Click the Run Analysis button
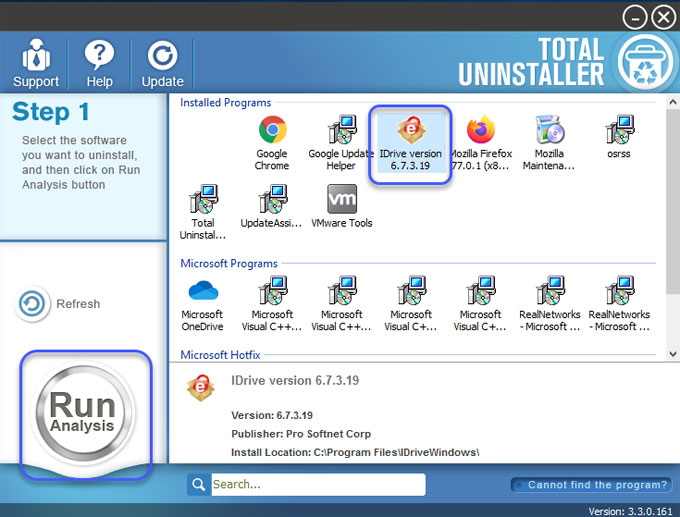 [x=84, y=412]
